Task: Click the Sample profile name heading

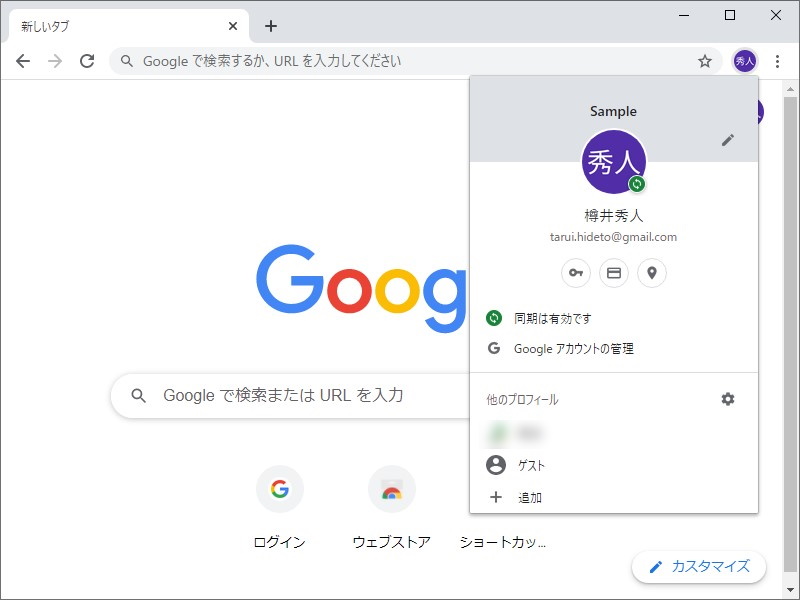Action: 613,111
